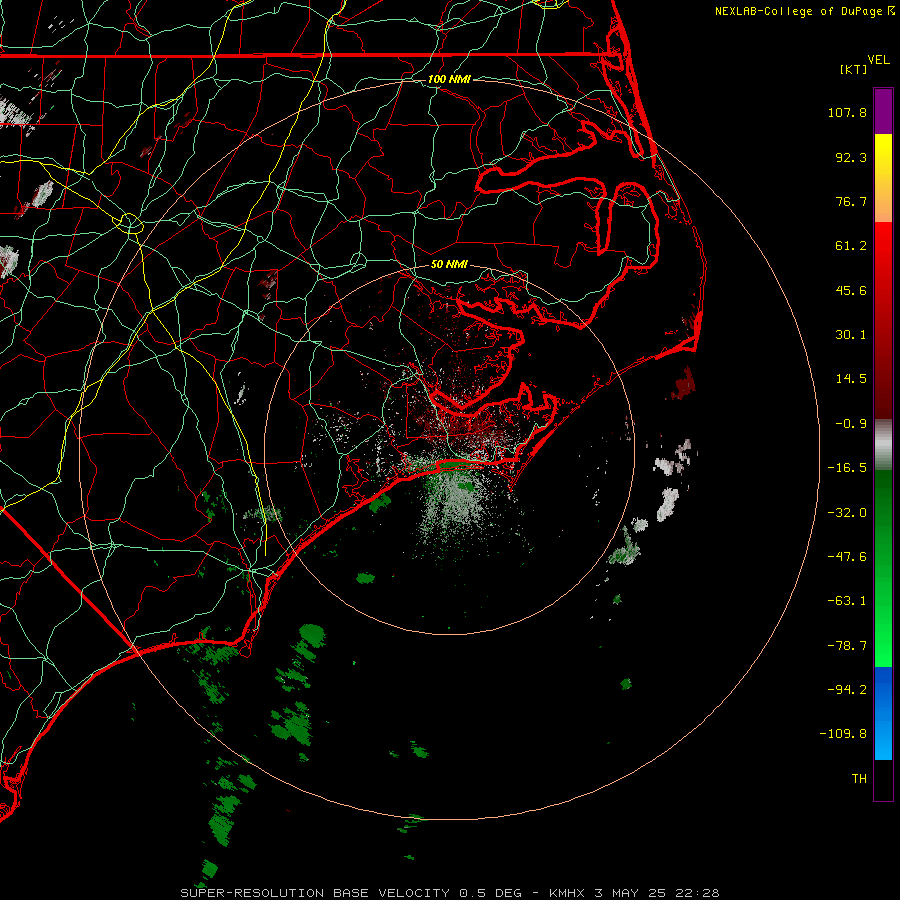
Task: Pick the yellow-orange segment of velocity scale
Action: [883, 178]
